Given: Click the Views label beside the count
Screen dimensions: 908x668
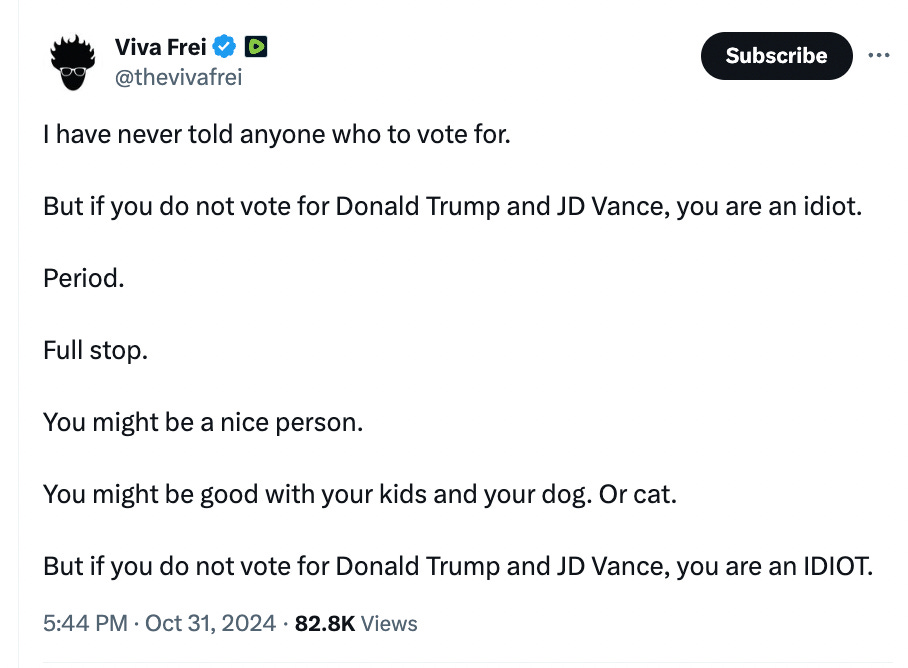Looking at the screenshot, I should coord(389,623).
